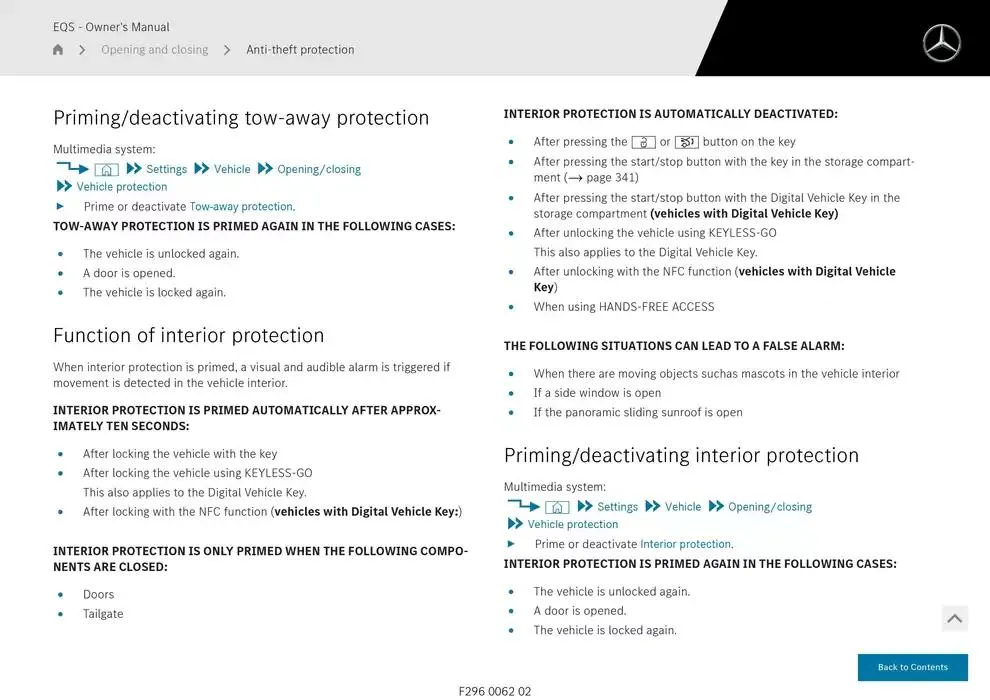Select the 'Anti-theft protection' breadcrumb
The image size is (990, 700).
coord(300,50)
